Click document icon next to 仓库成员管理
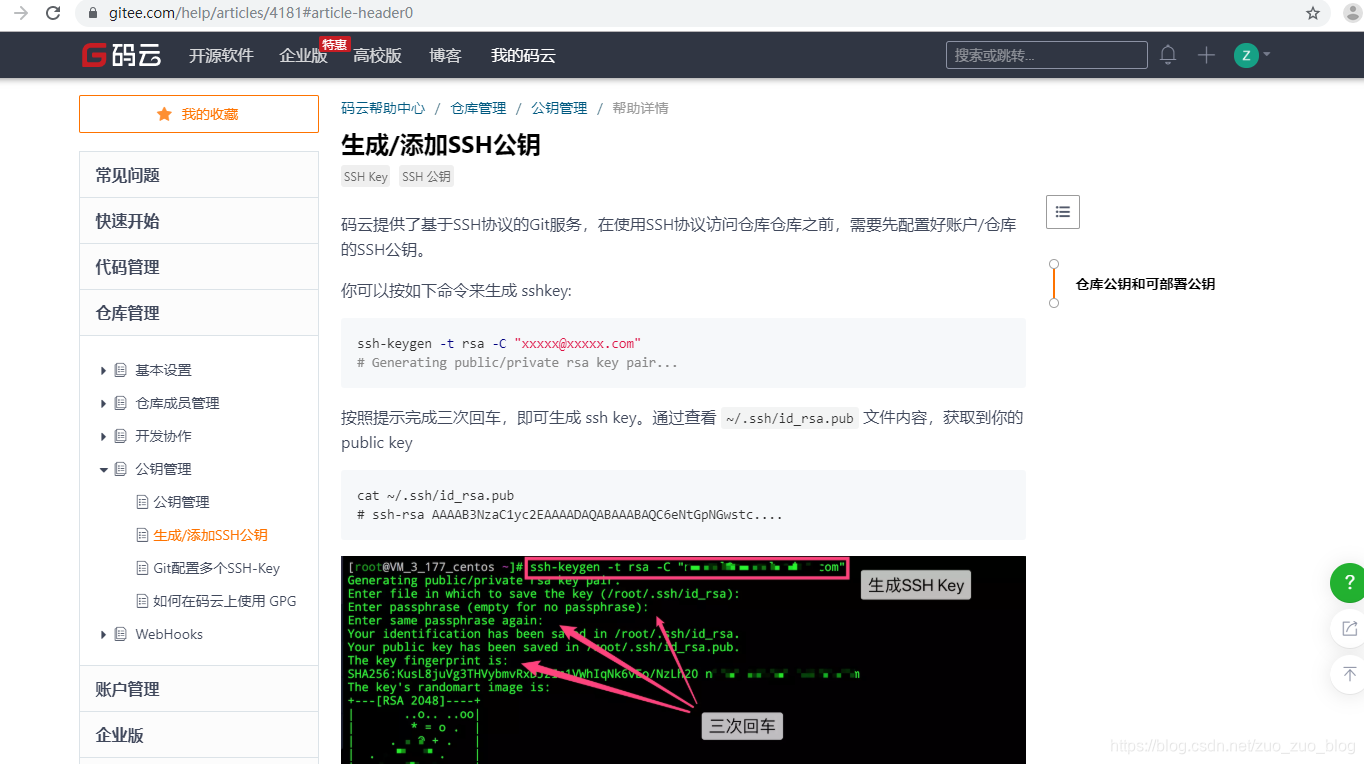Screen dimensions: 1364x764 click(x=121, y=403)
